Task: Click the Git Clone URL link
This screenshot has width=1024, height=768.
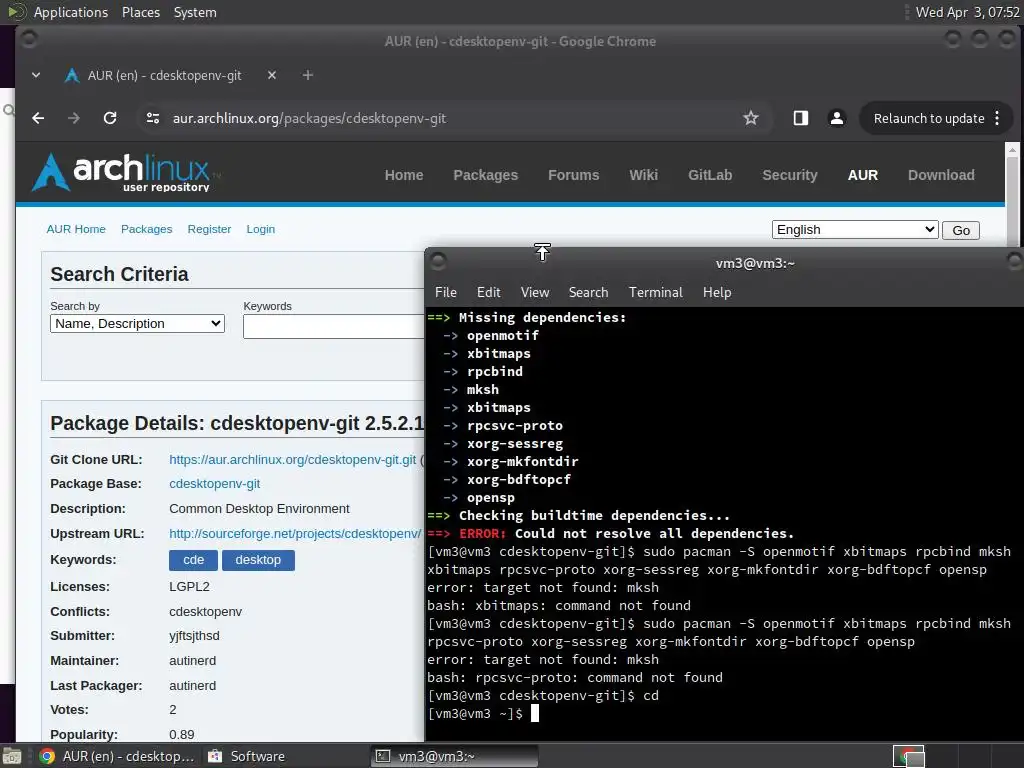Action: 292,460
